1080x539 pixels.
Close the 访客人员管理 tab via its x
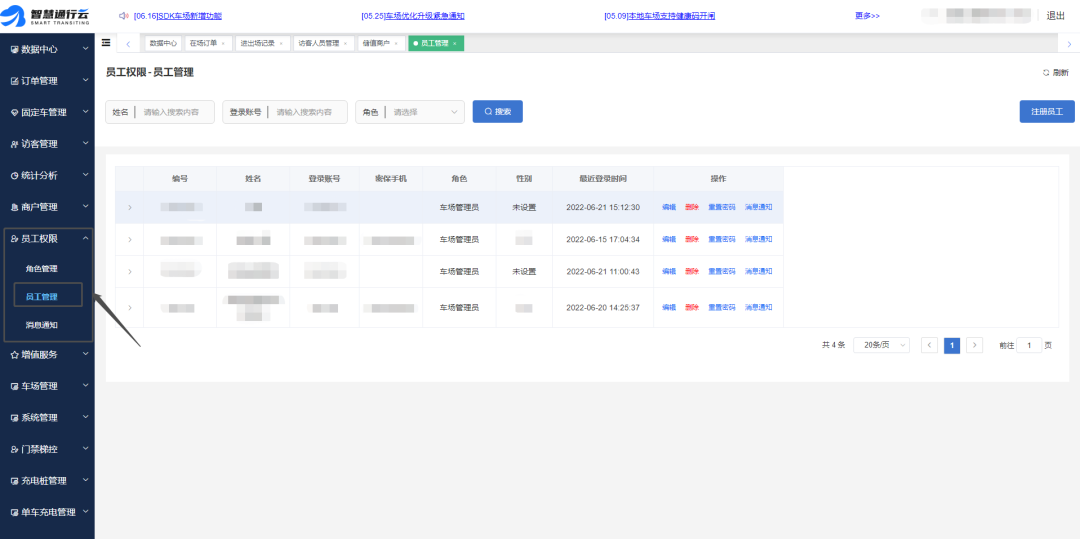344,43
